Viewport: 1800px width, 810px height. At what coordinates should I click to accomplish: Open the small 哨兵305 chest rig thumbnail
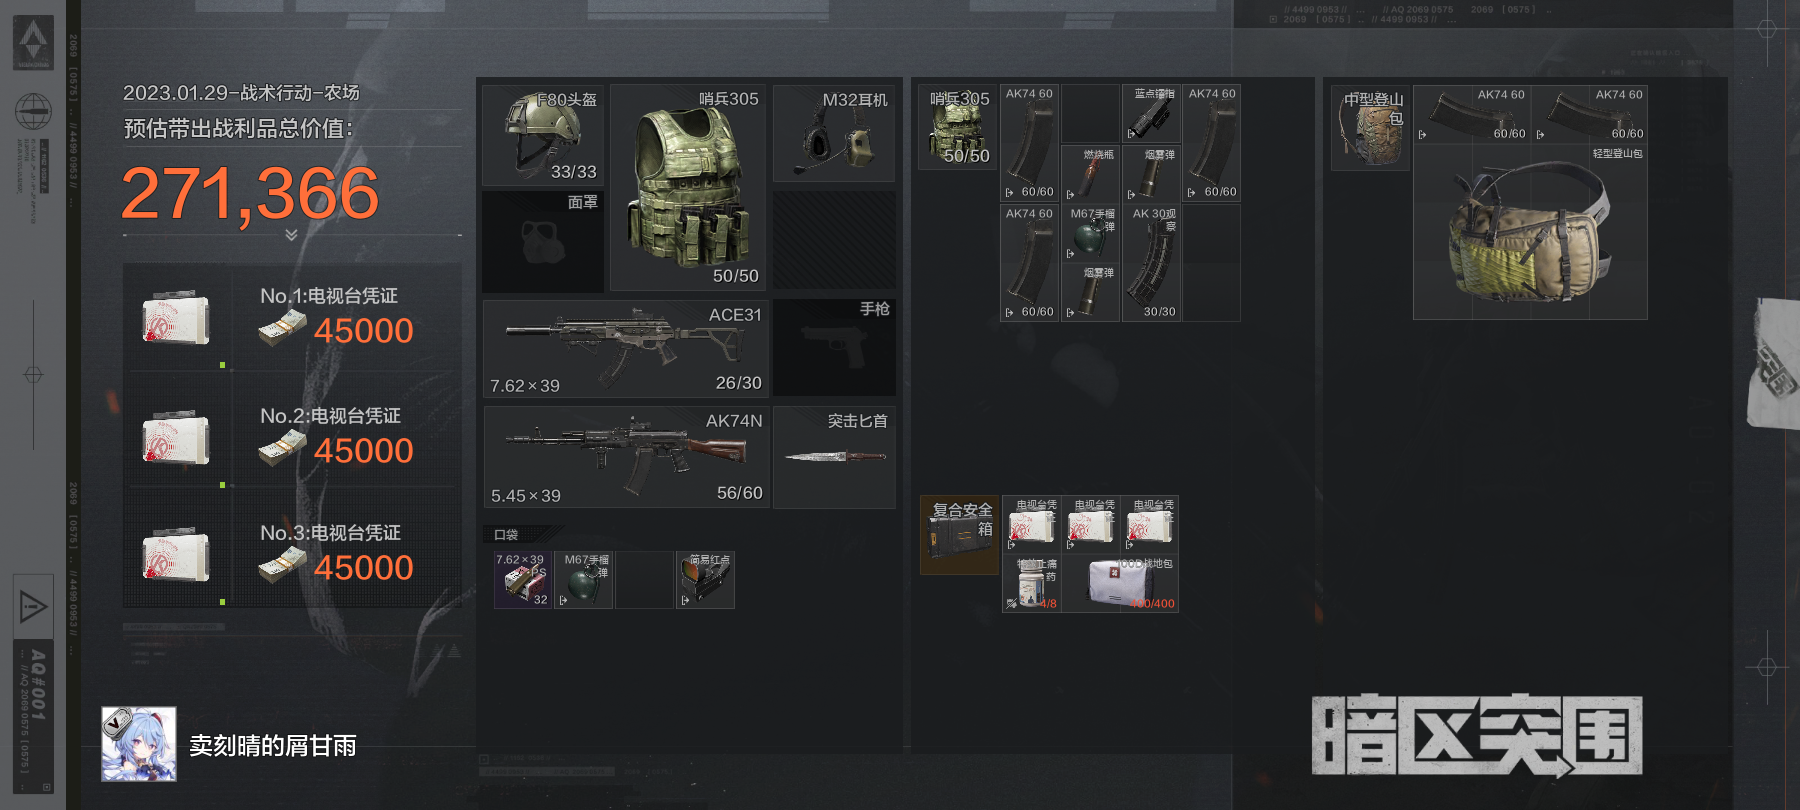959,127
